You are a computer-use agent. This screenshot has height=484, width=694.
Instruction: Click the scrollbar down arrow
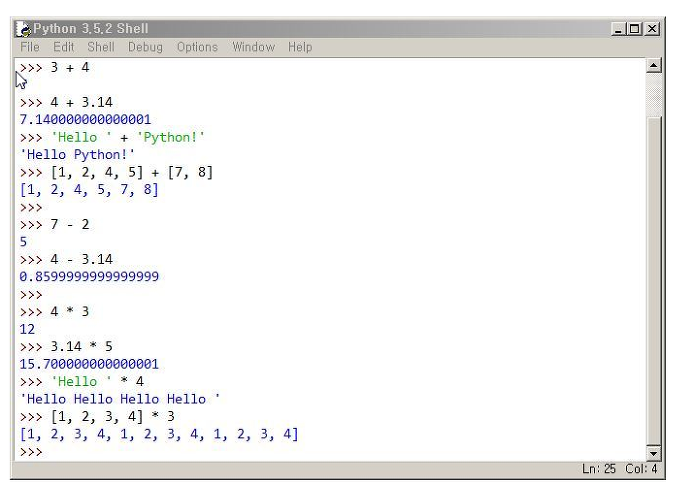pyautogui.click(x=653, y=453)
